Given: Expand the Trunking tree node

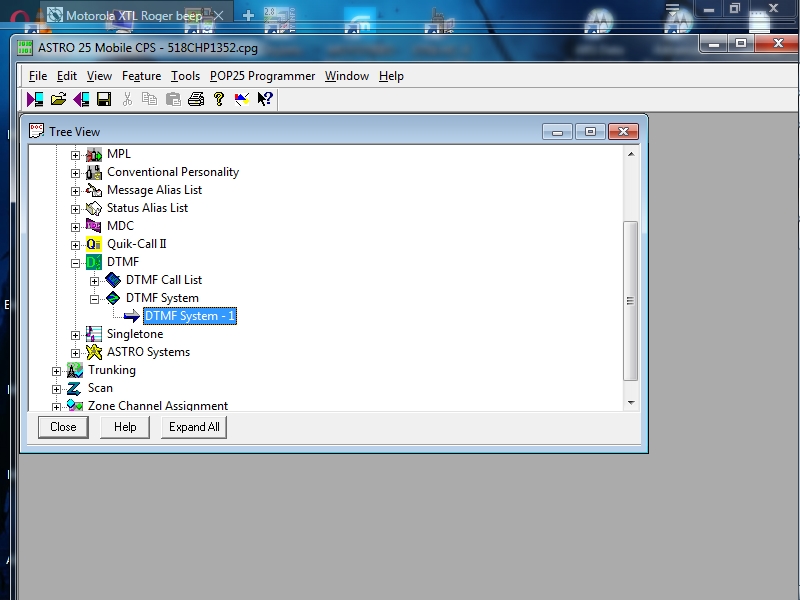Looking at the screenshot, I should click(x=57, y=371).
